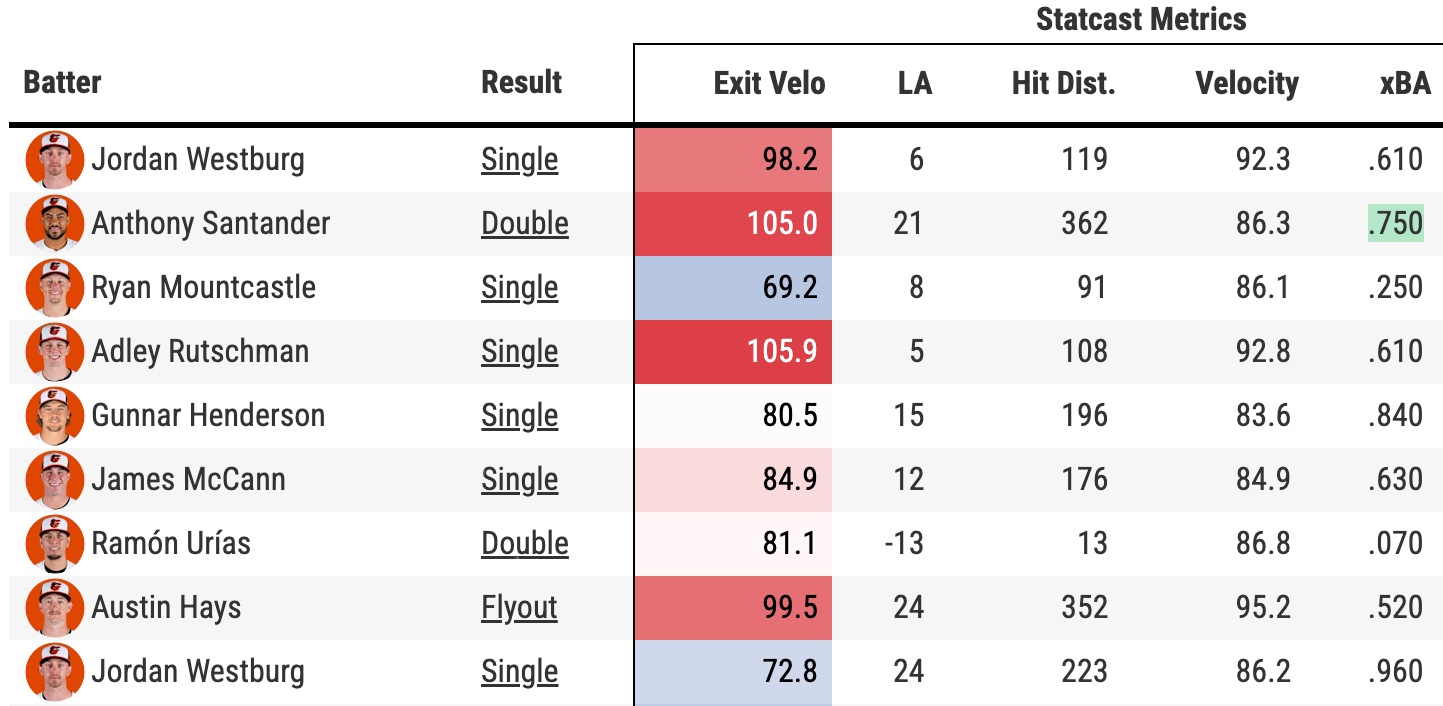Click headshot in Westburg's 98.2 exit velo row

pyautogui.click(x=54, y=160)
